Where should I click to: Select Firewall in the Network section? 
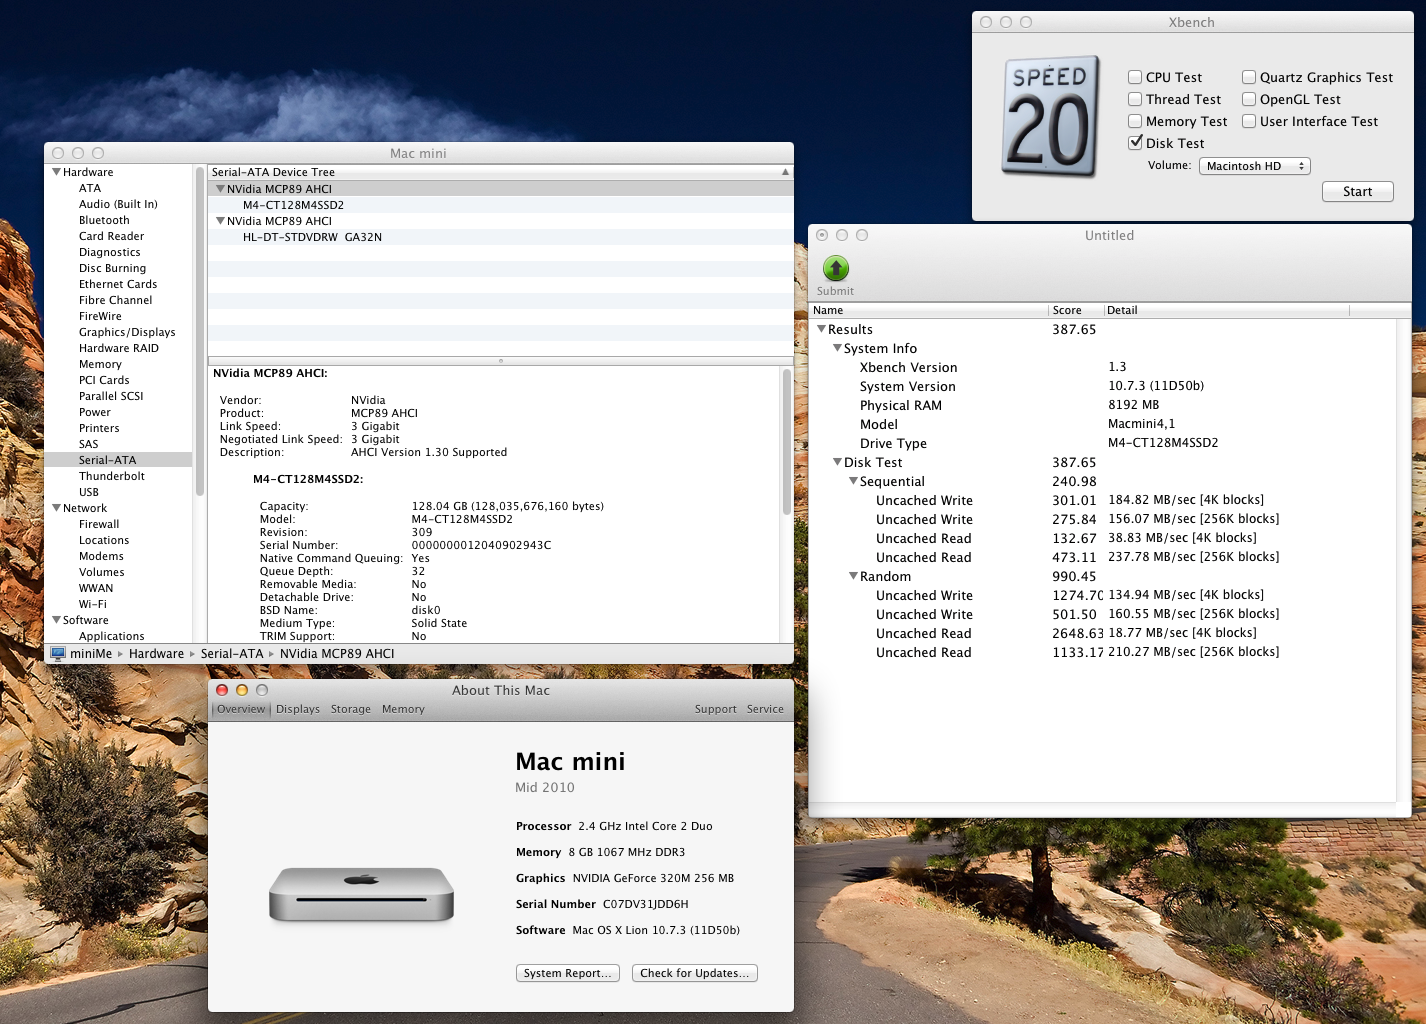[x=99, y=524]
